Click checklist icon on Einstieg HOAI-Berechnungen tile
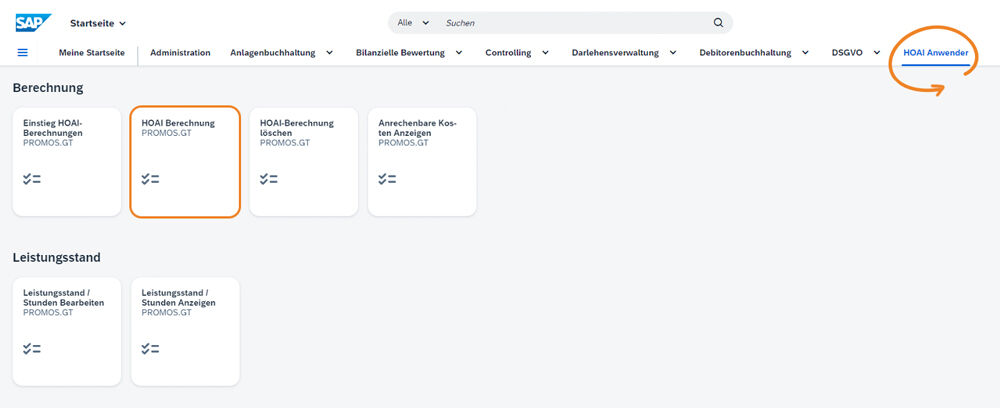The width and height of the screenshot is (1000, 408). click(x=32, y=179)
